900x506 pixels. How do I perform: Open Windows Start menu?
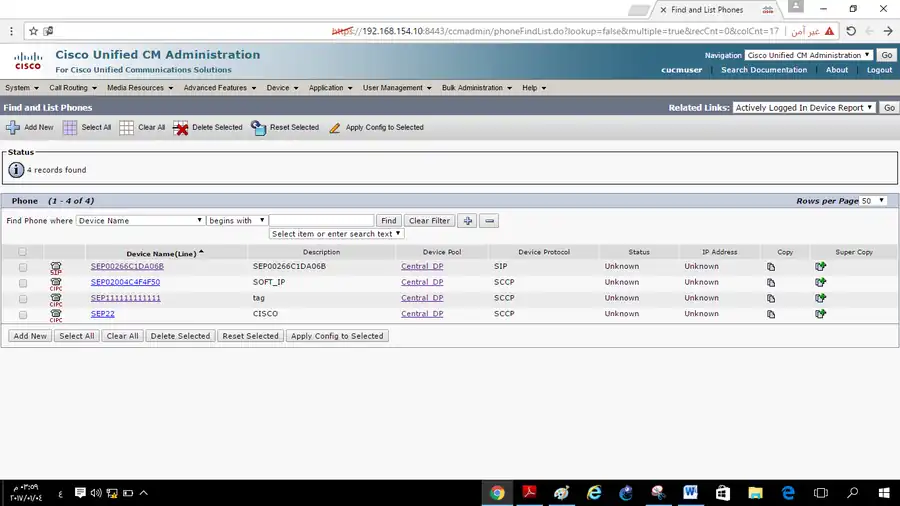884,493
